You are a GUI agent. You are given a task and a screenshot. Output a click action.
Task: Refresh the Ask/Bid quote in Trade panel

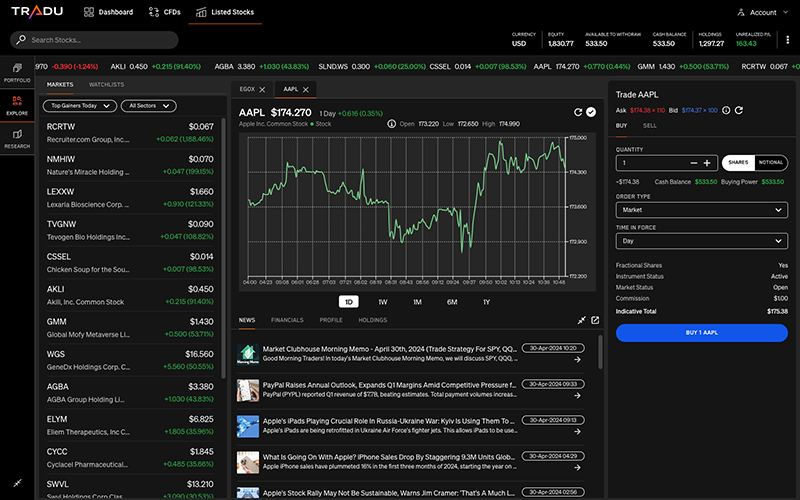click(x=738, y=110)
